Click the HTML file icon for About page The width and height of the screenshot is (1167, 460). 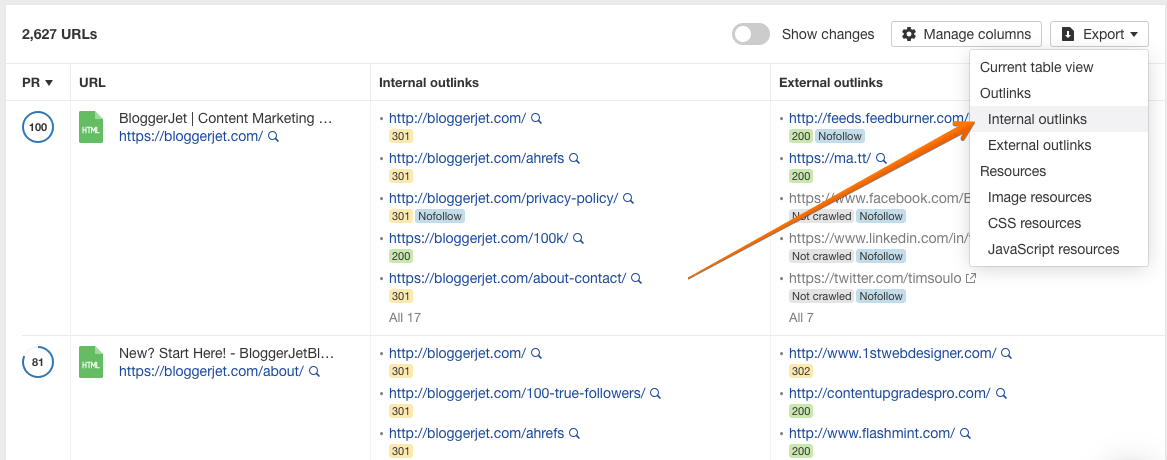91,362
